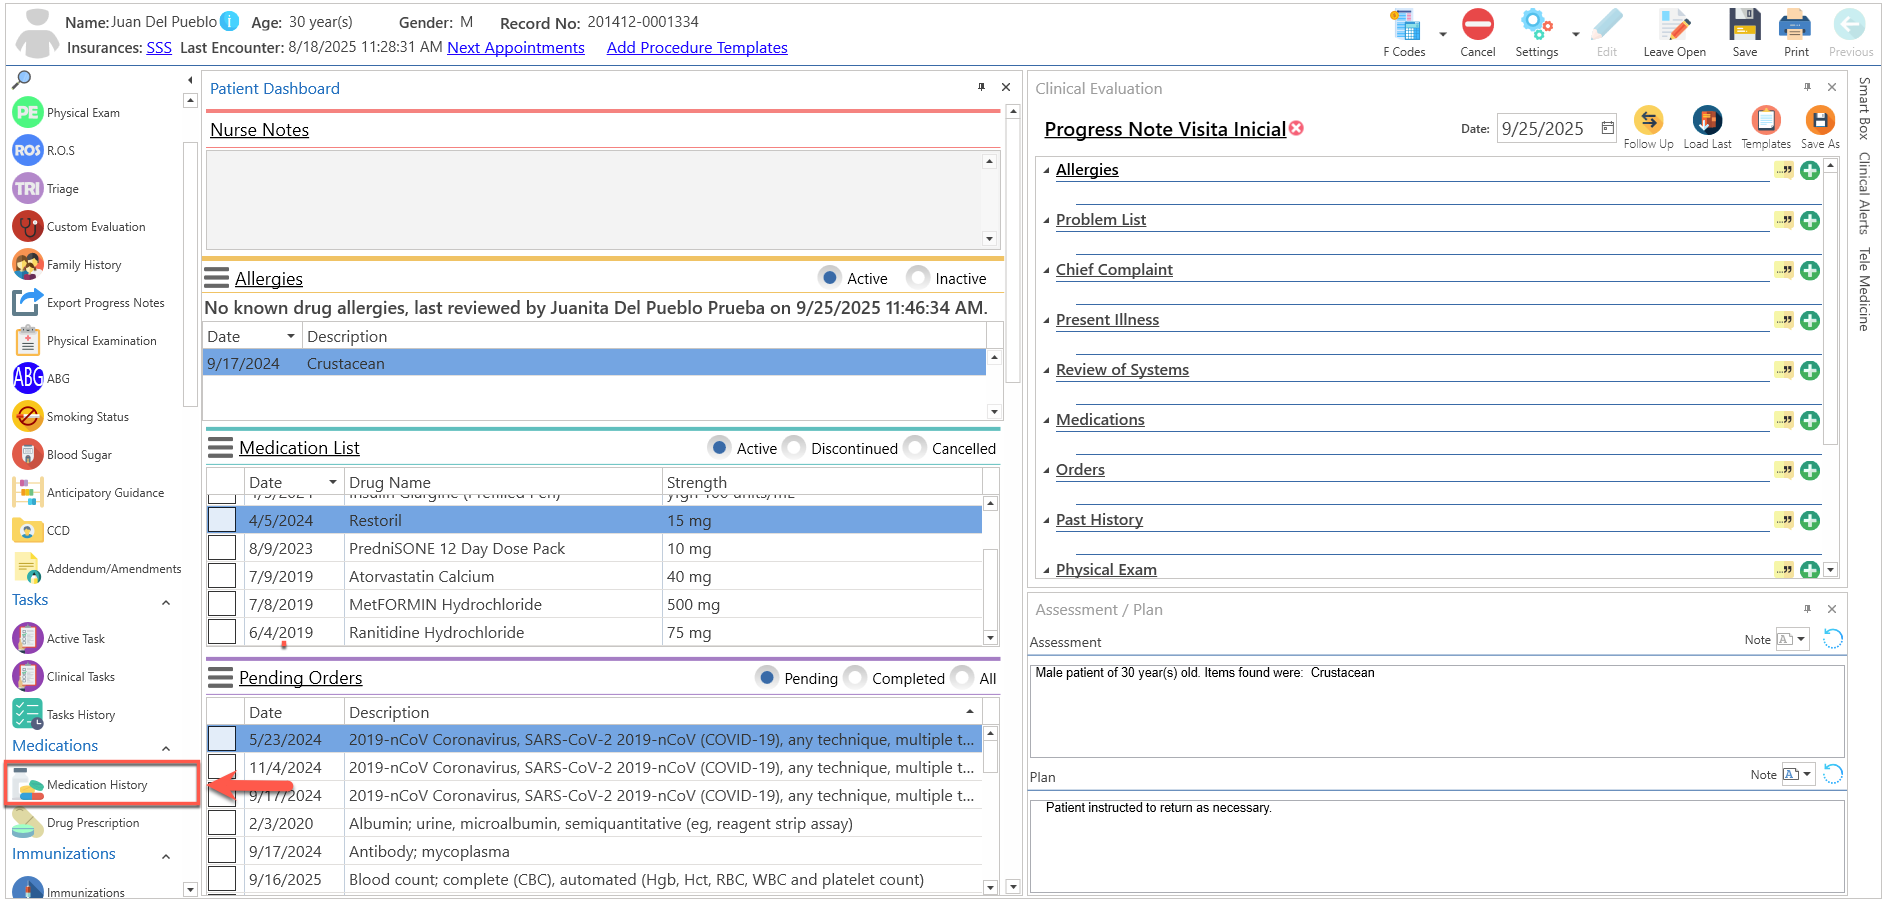
Task: Click Add Procedure Templates link
Action: coord(697,48)
